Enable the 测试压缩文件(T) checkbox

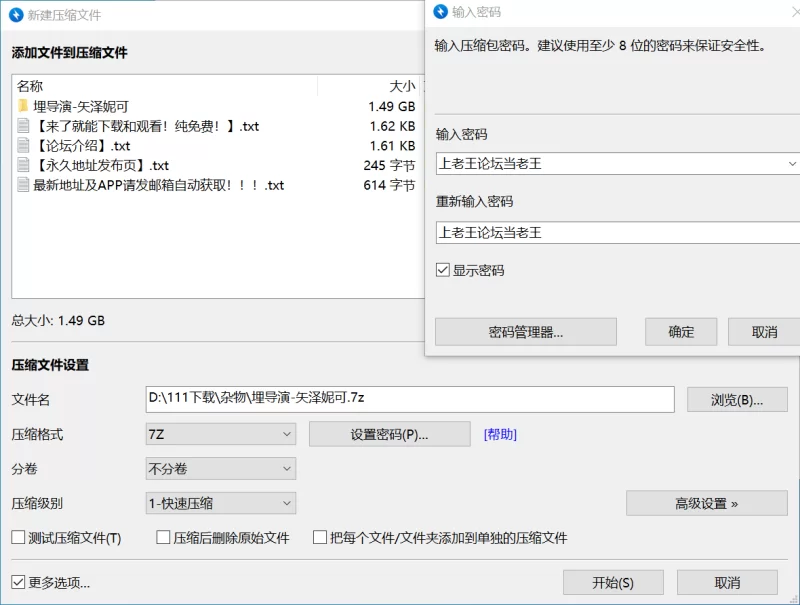(x=18, y=537)
